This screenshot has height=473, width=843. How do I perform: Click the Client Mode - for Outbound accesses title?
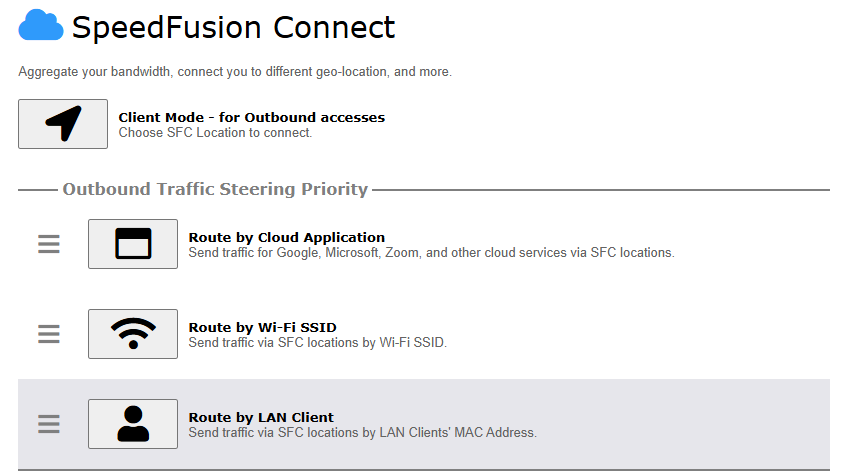252,117
